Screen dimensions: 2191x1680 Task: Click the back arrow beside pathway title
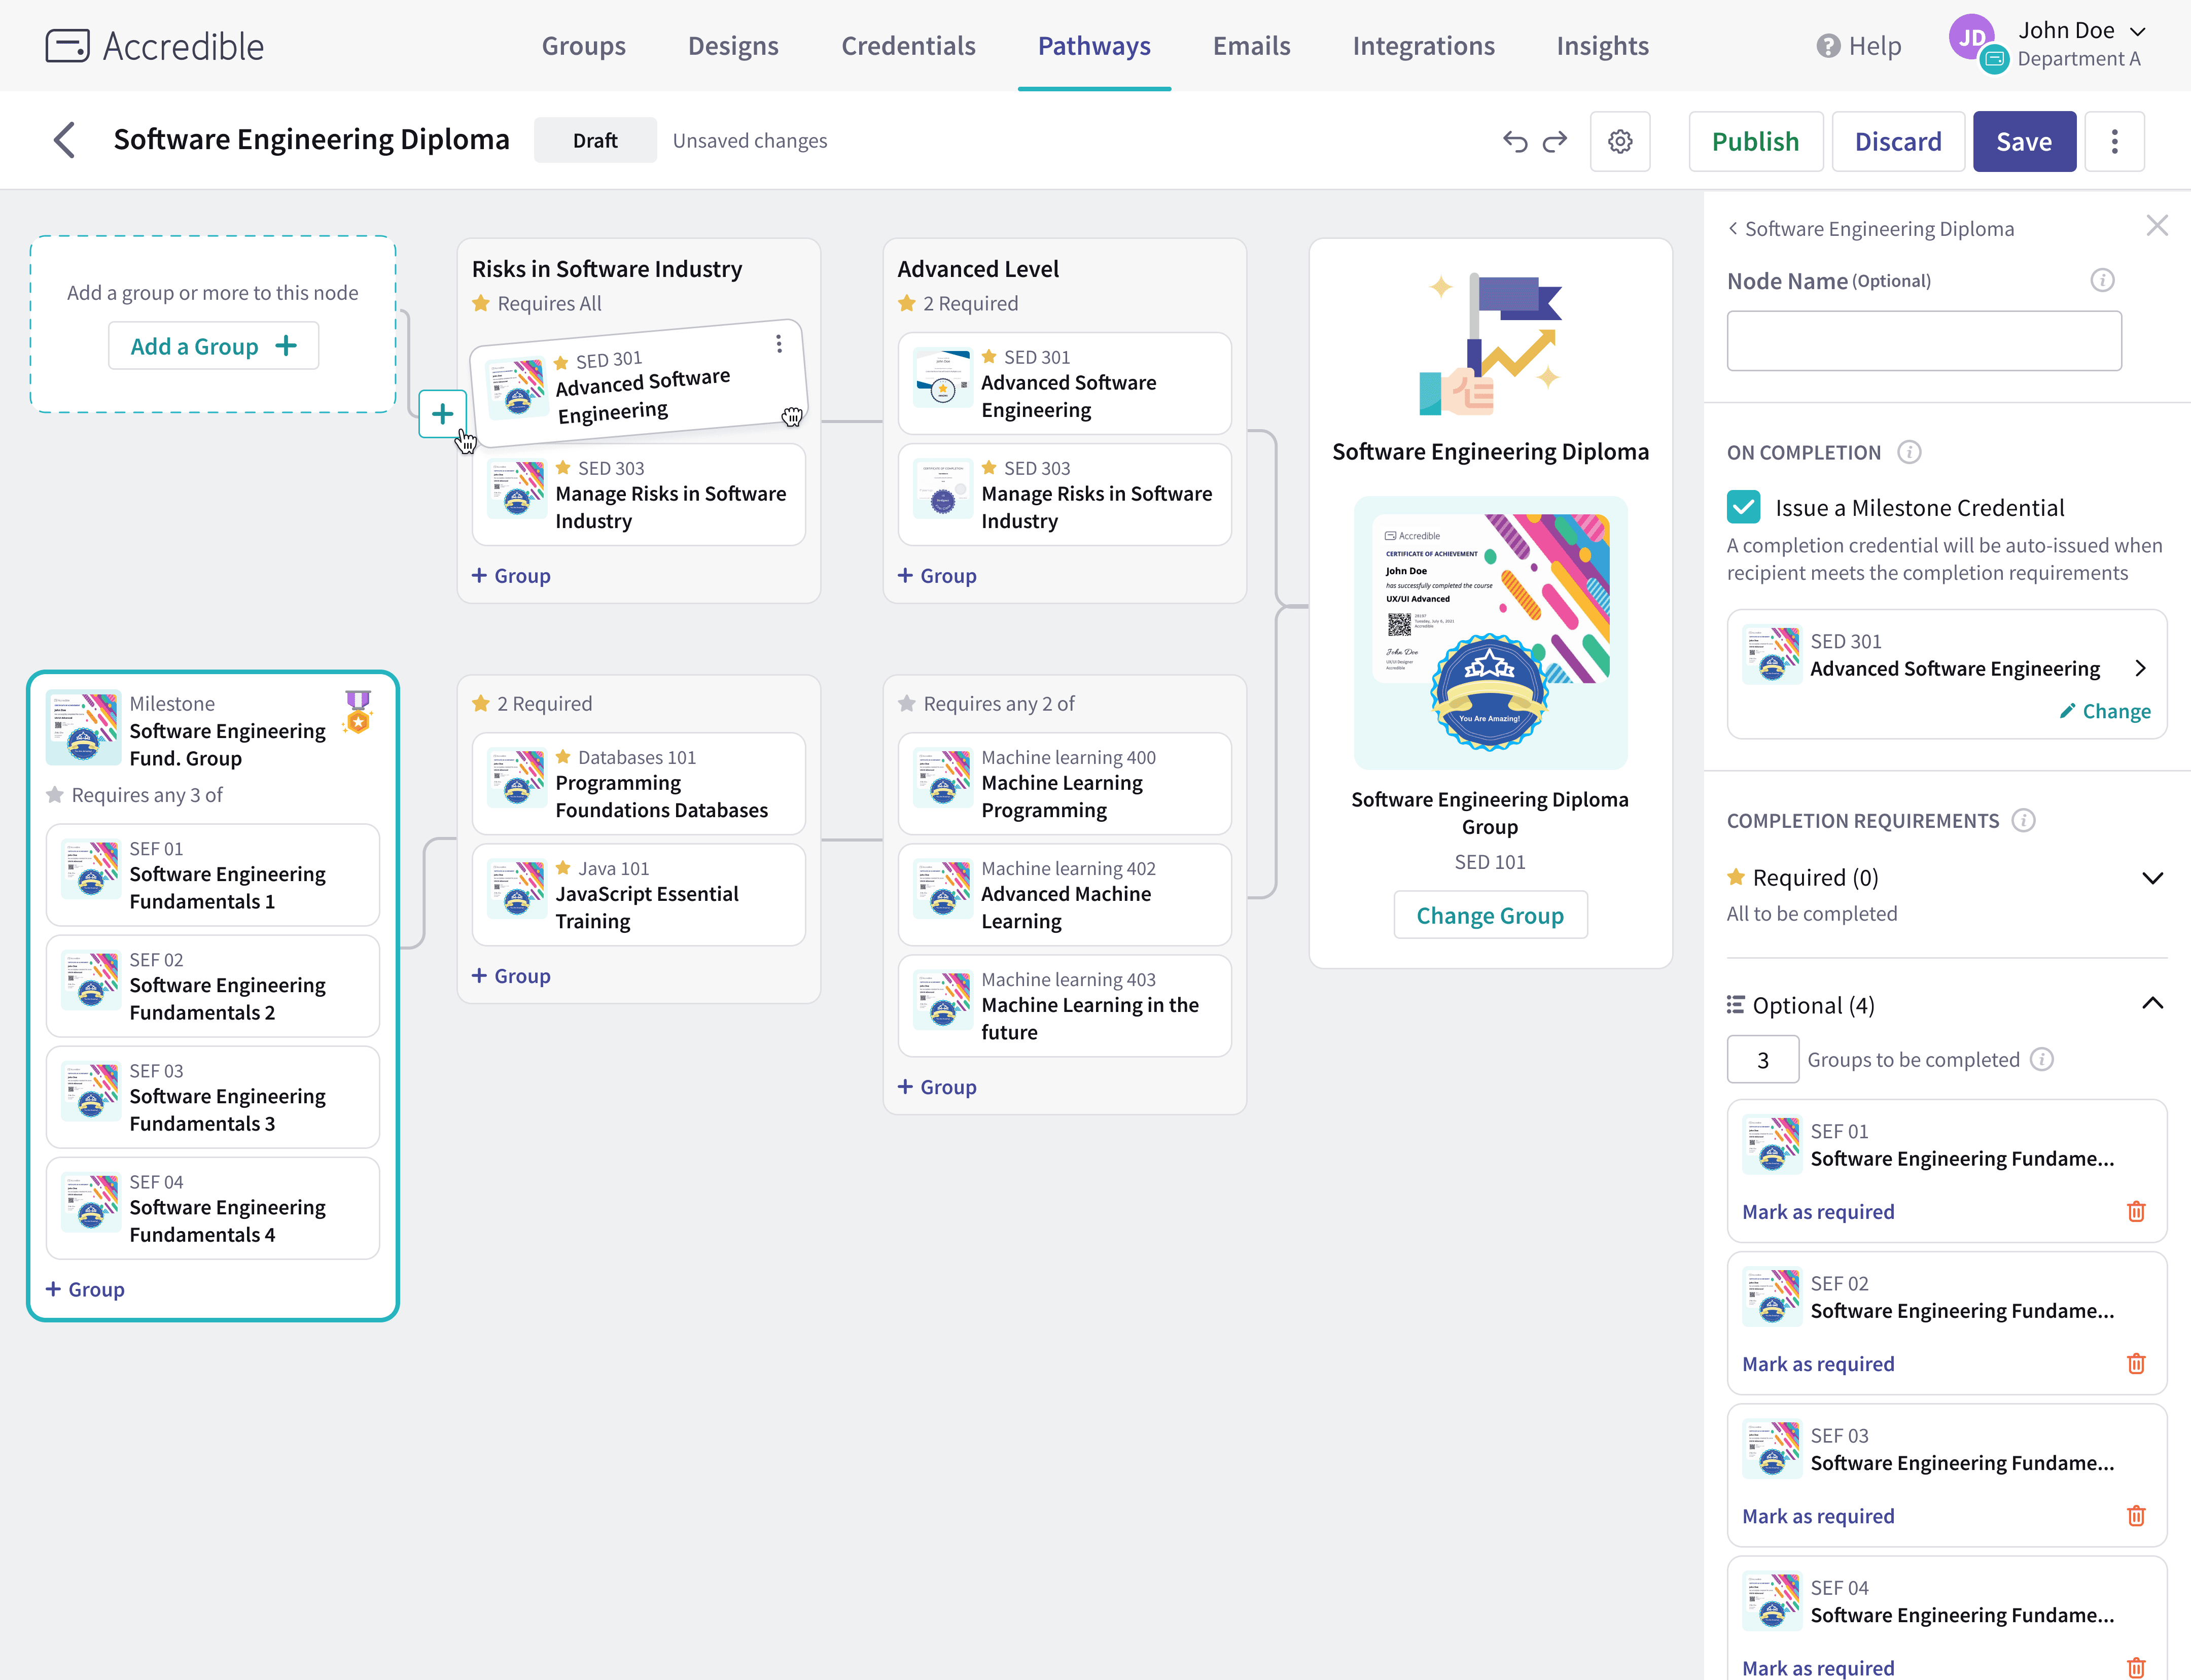65,140
